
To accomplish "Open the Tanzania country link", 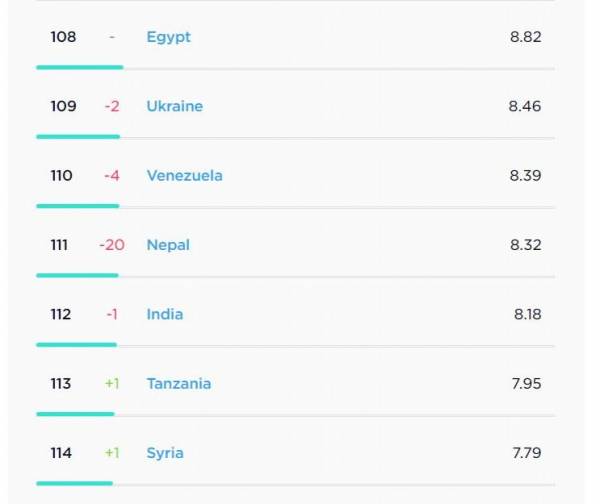I will point(179,383).
